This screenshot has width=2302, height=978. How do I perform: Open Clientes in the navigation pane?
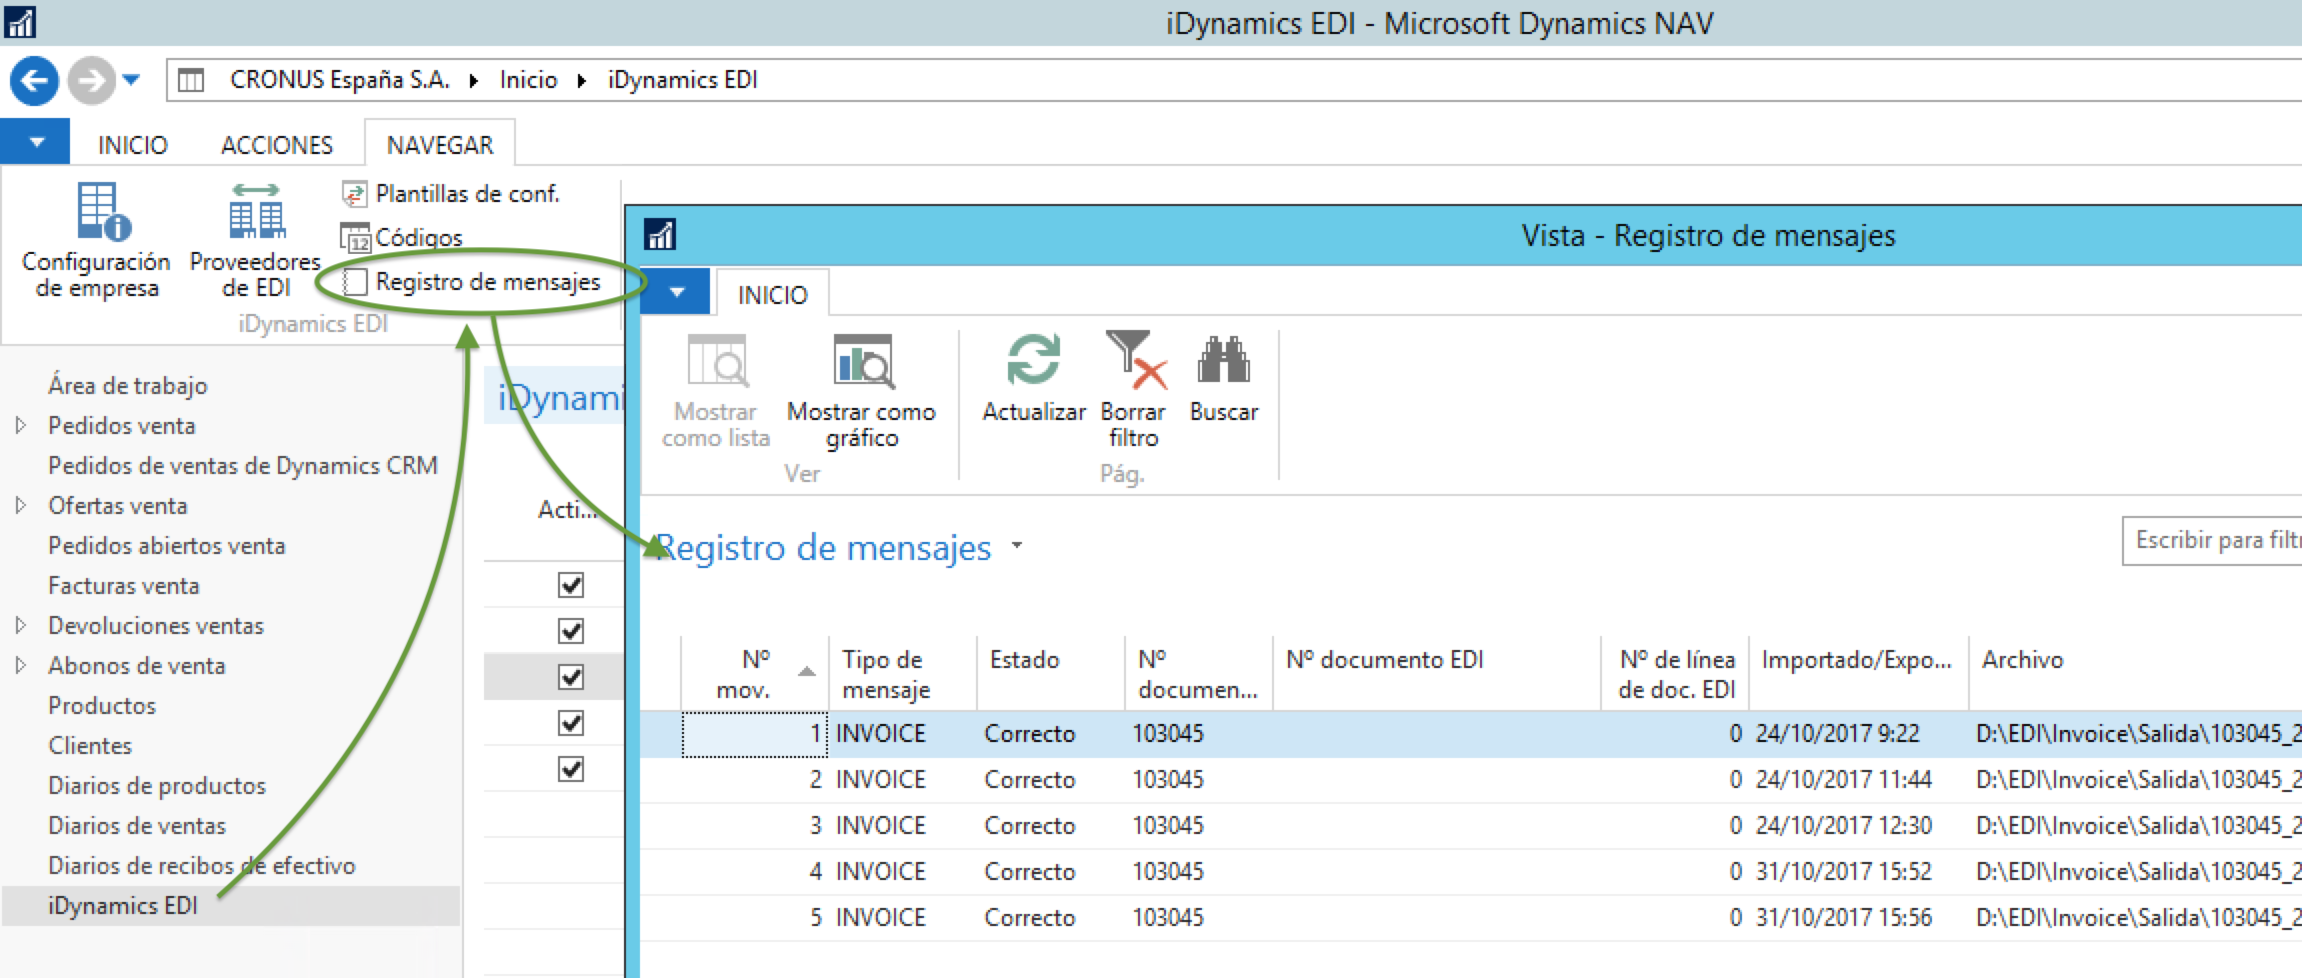point(90,745)
